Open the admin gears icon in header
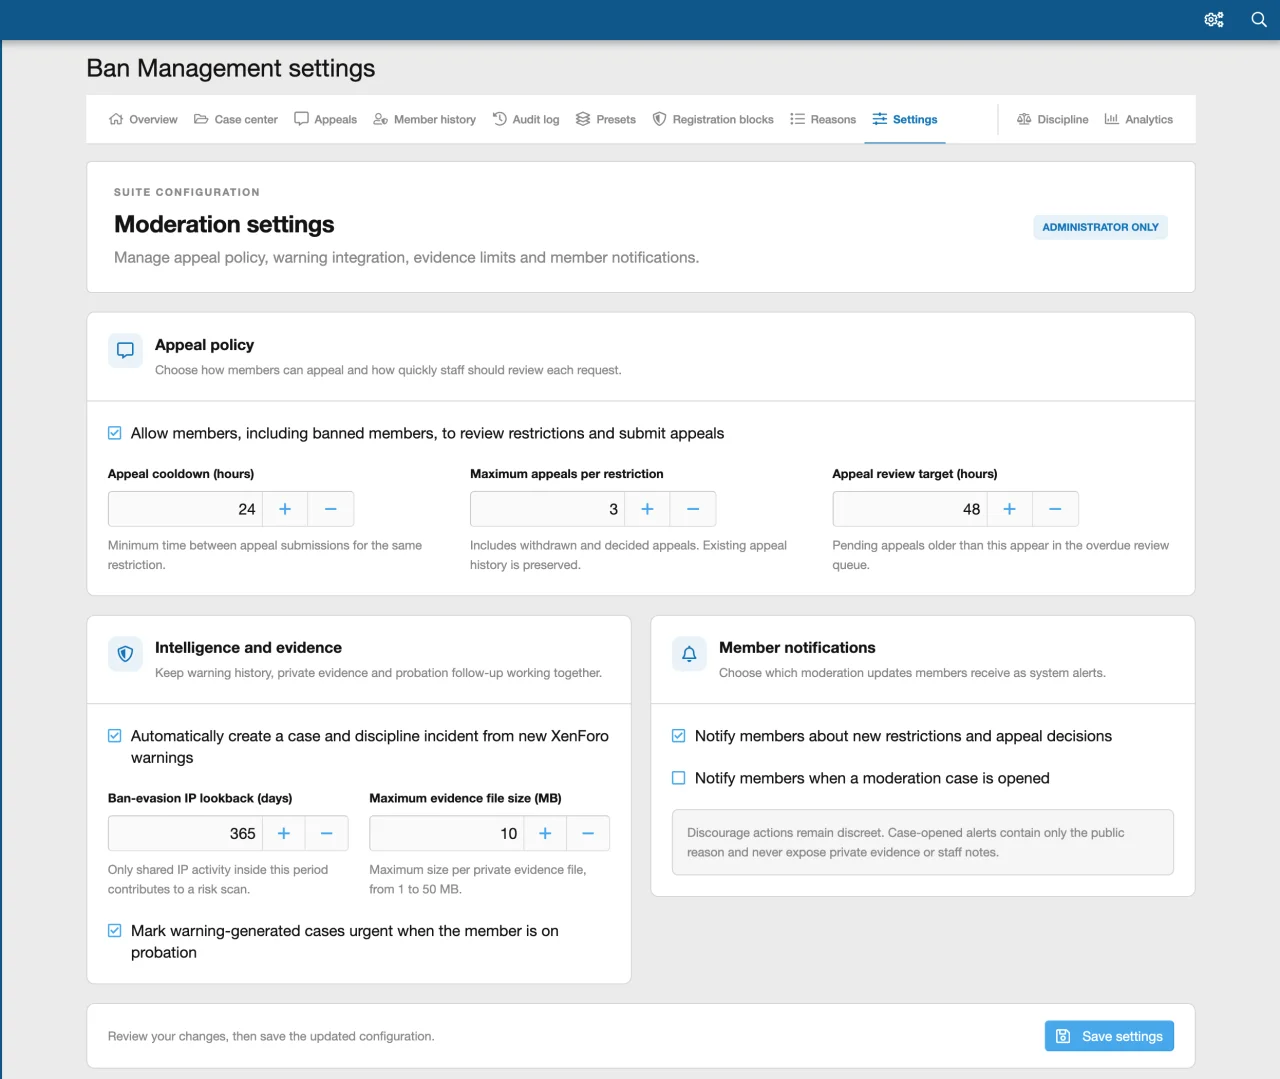The image size is (1280, 1079). pyautogui.click(x=1214, y=19)
